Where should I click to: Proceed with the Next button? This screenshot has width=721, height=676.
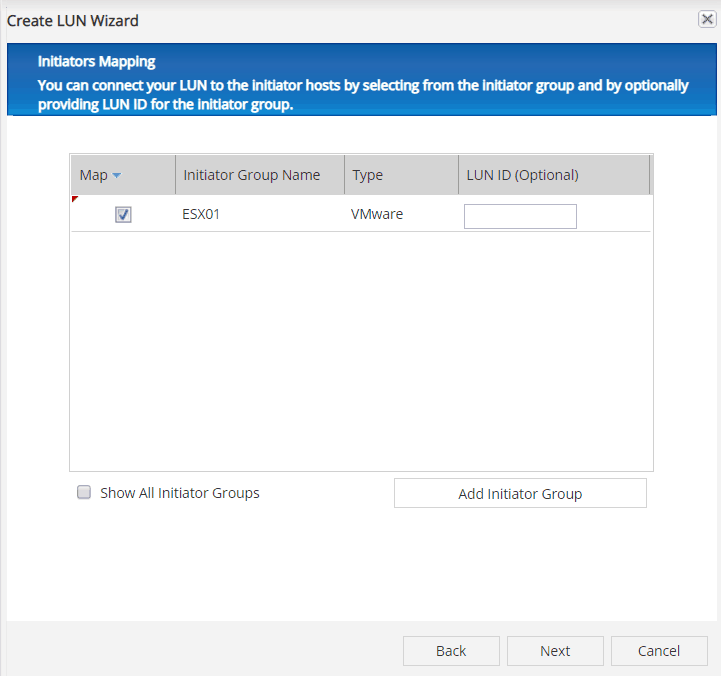(555, 651)
